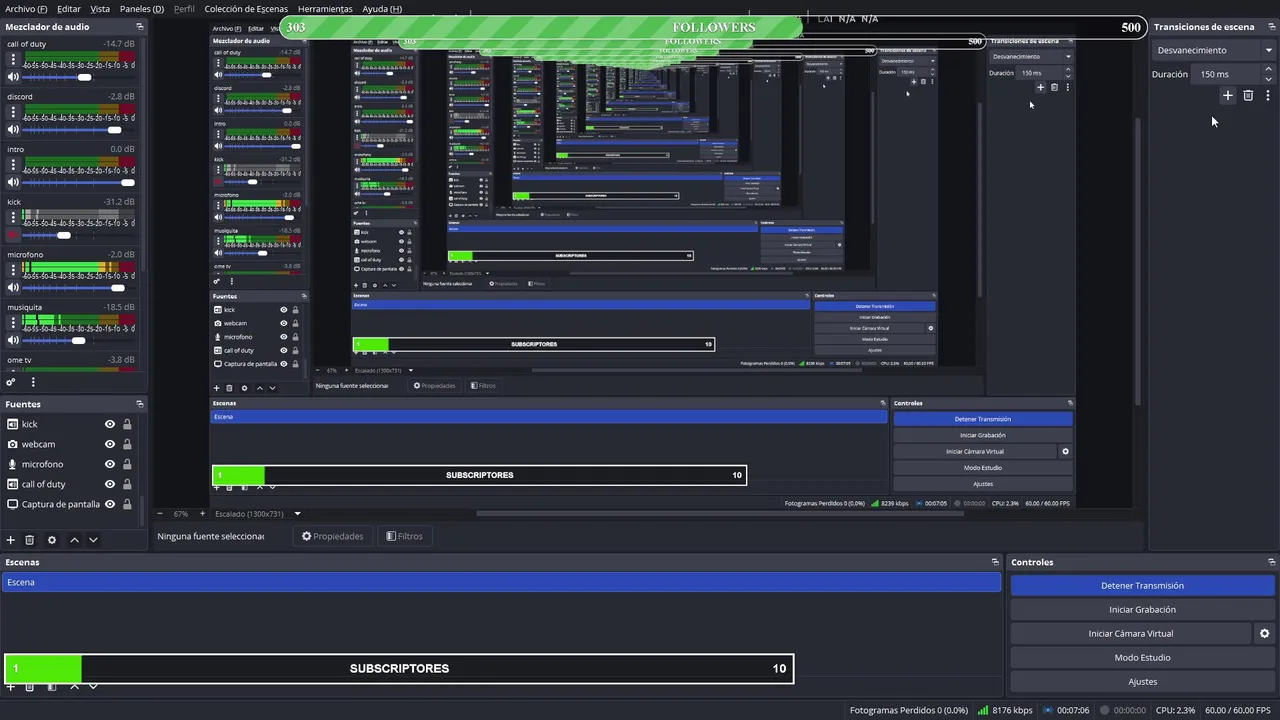Open discord audio options menu
This screenshot has width=1280, height=720.
point(13,112)
